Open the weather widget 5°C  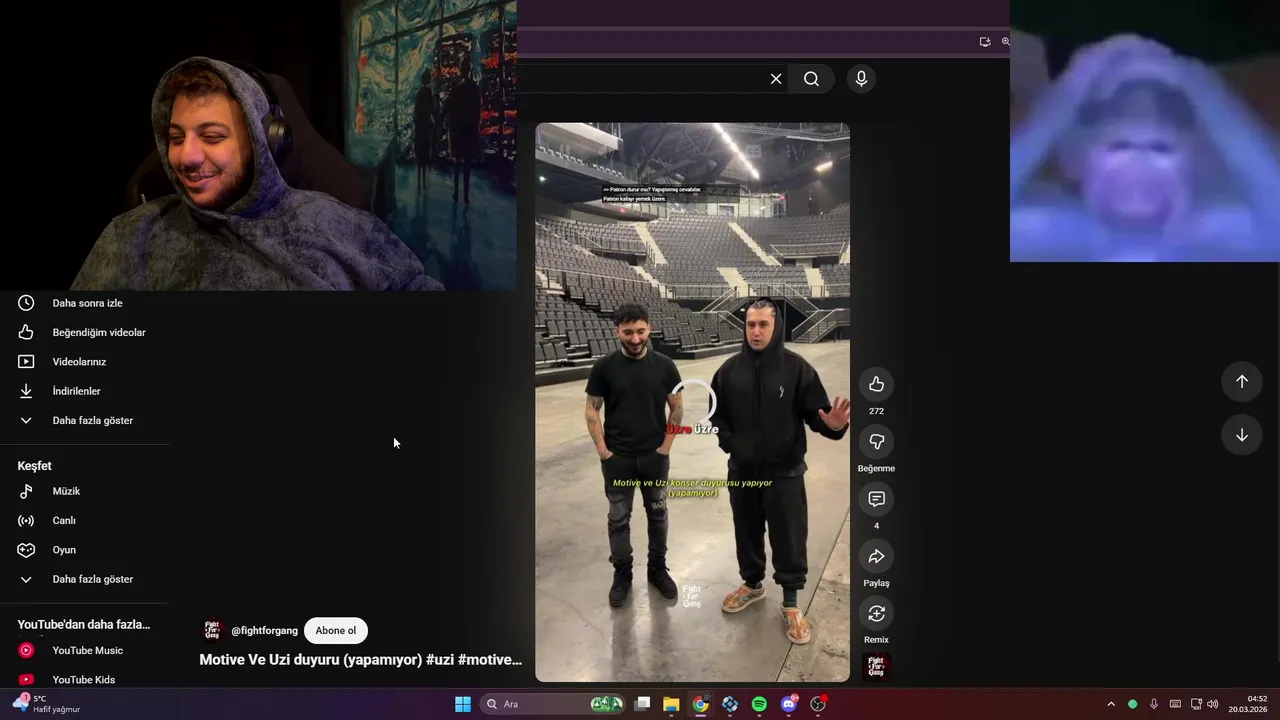46,704
